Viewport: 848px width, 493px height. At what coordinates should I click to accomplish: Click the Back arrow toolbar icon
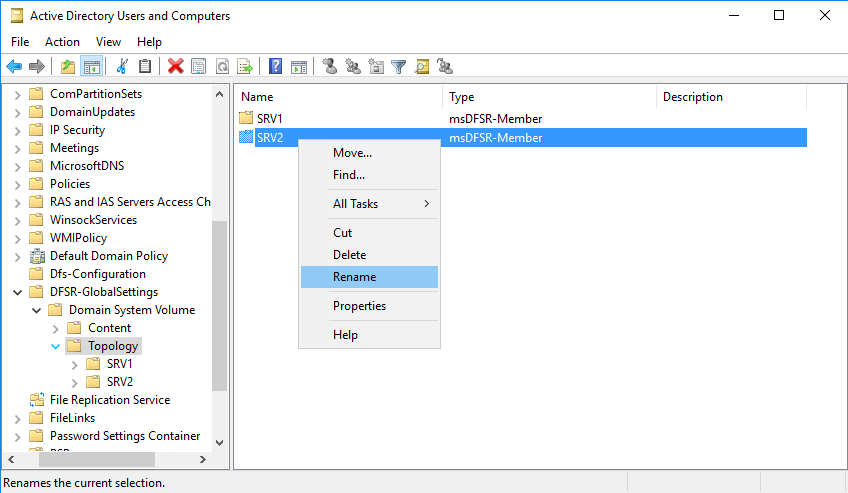14,67
